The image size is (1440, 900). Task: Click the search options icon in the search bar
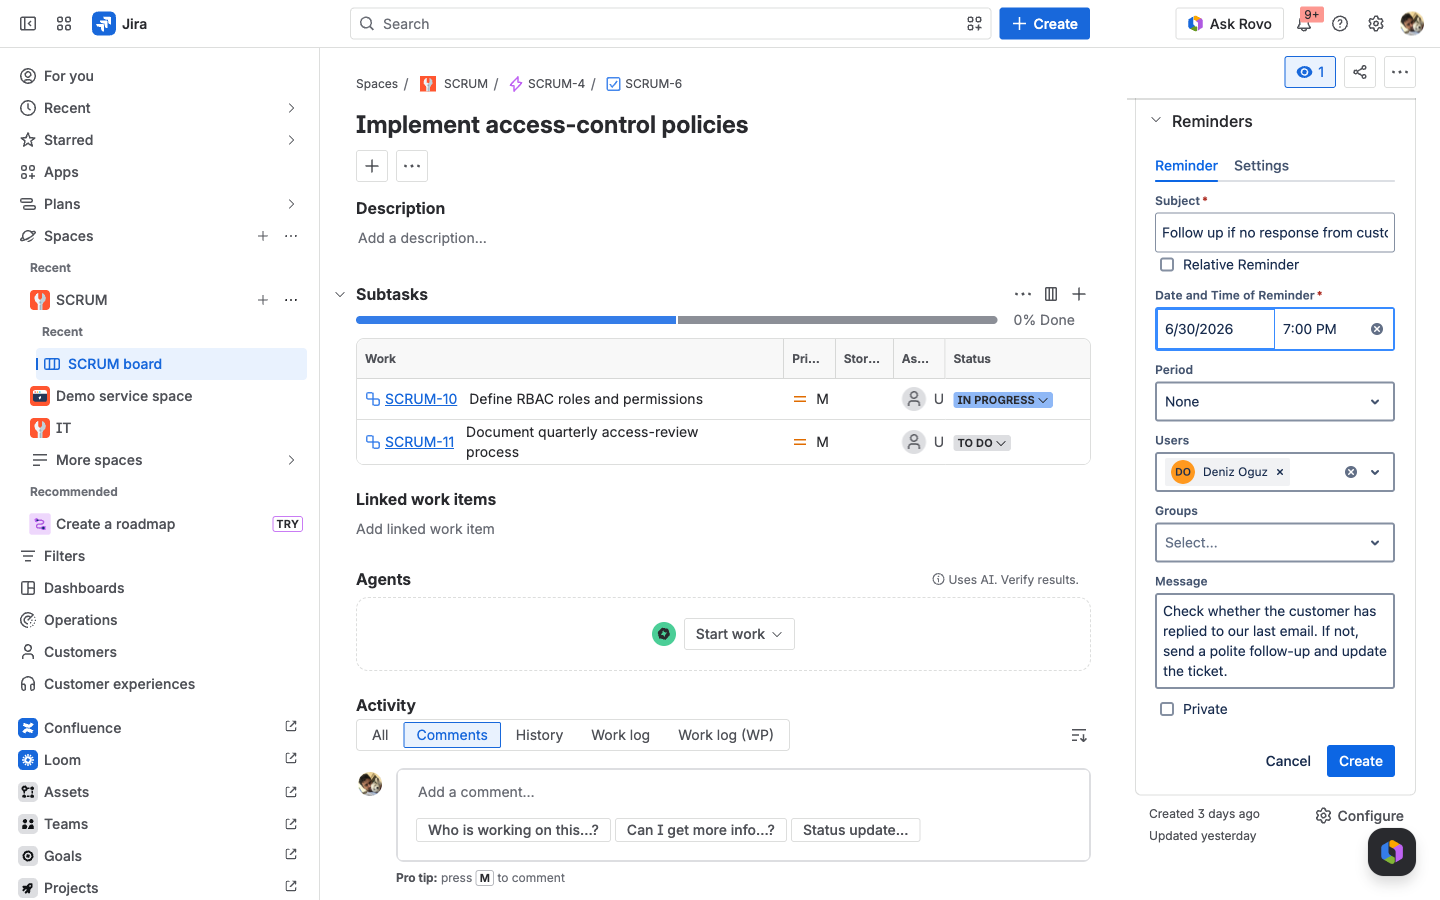tap(974, 24)
